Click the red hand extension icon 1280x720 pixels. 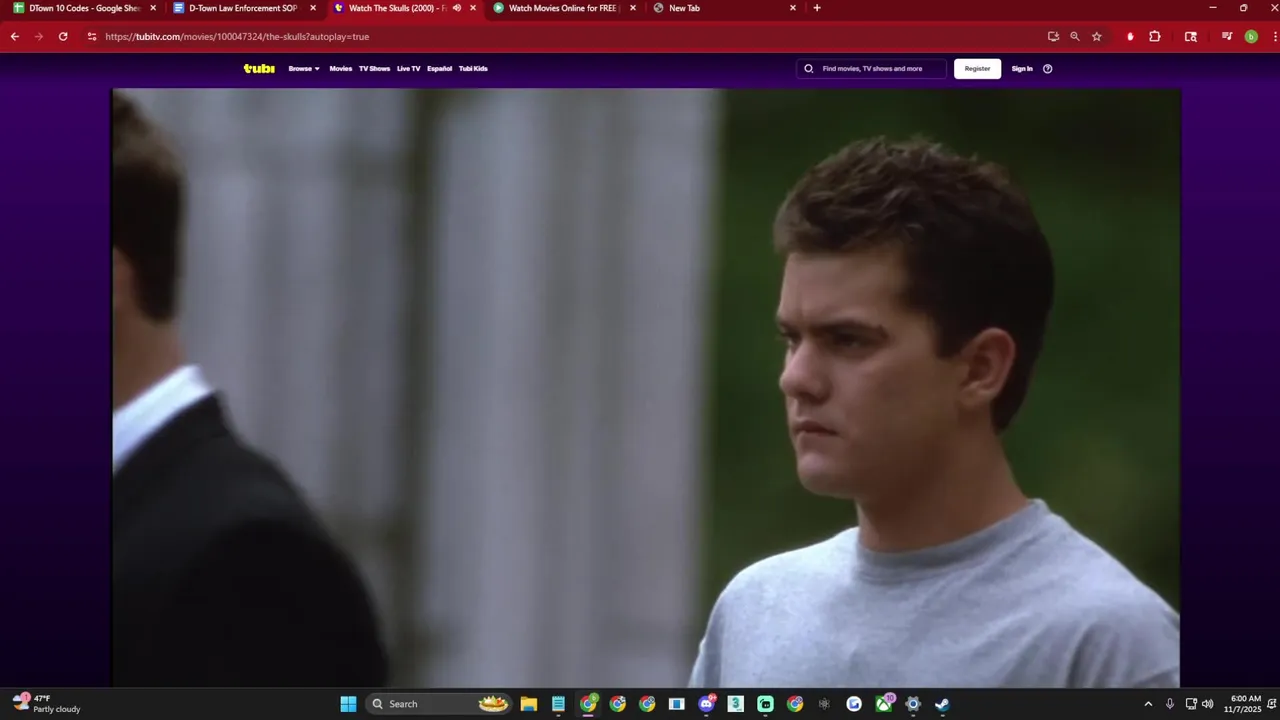[x=1130, y=36]
